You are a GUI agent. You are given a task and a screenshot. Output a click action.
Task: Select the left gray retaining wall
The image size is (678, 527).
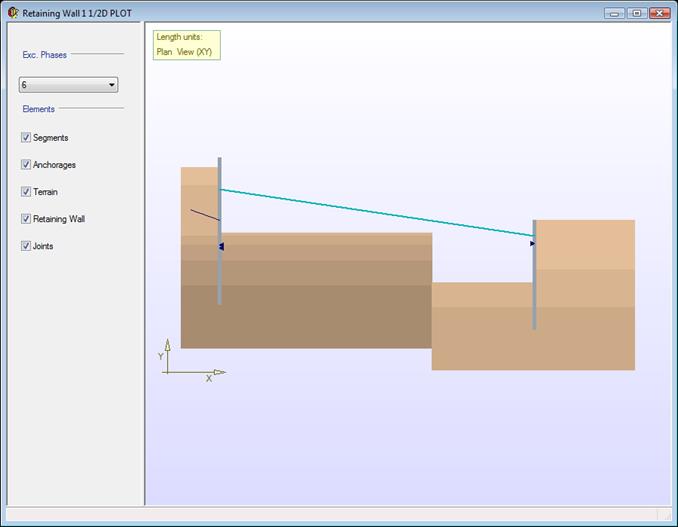220,231
